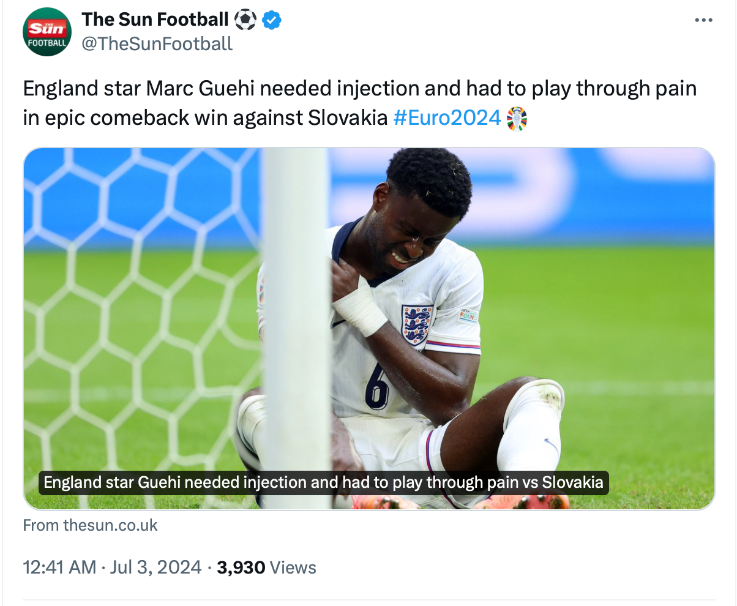Screen dimensions: 737x606
Task: Click the England crest on the shirt
Action: (416, 324)
